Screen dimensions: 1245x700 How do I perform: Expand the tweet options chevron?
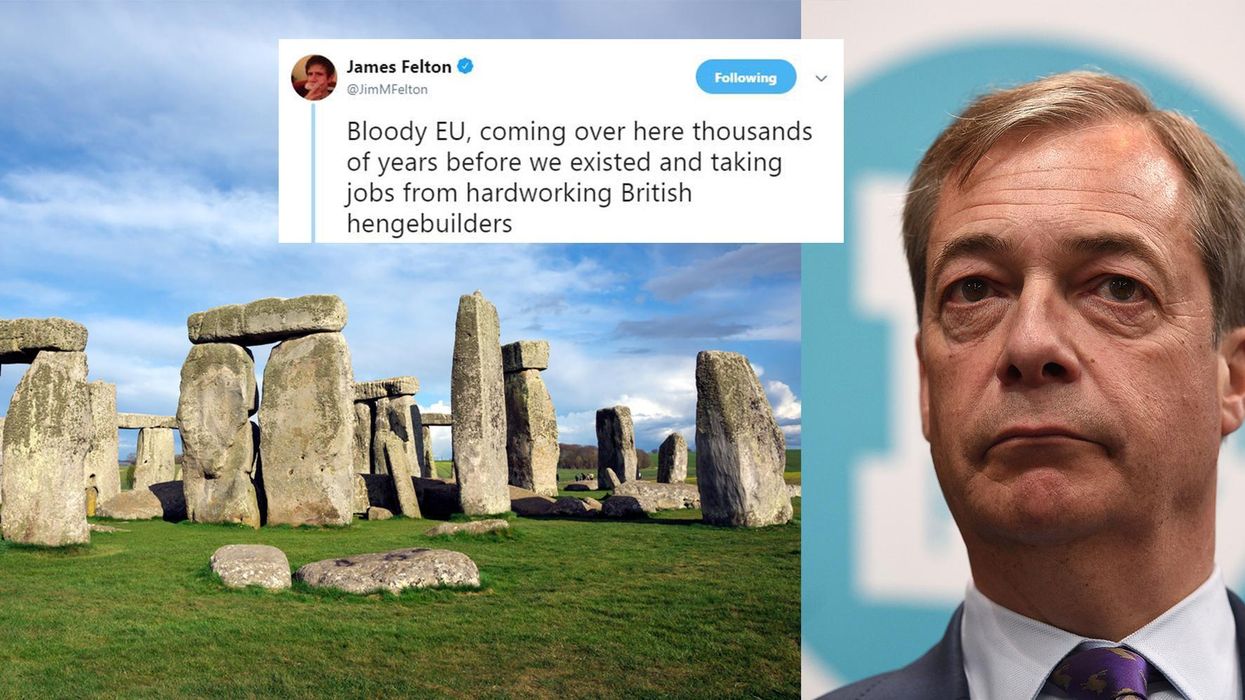[821, 78]
